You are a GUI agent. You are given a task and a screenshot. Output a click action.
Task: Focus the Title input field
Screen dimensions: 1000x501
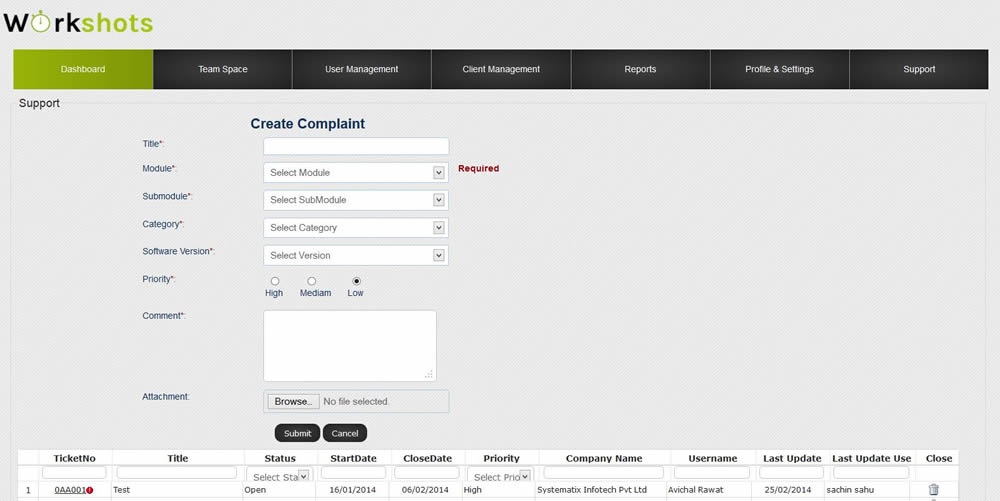click(355, 146)
